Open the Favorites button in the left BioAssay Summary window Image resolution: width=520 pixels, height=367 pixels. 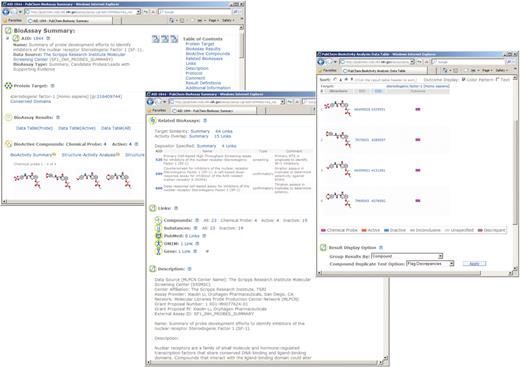pos(13,20)
